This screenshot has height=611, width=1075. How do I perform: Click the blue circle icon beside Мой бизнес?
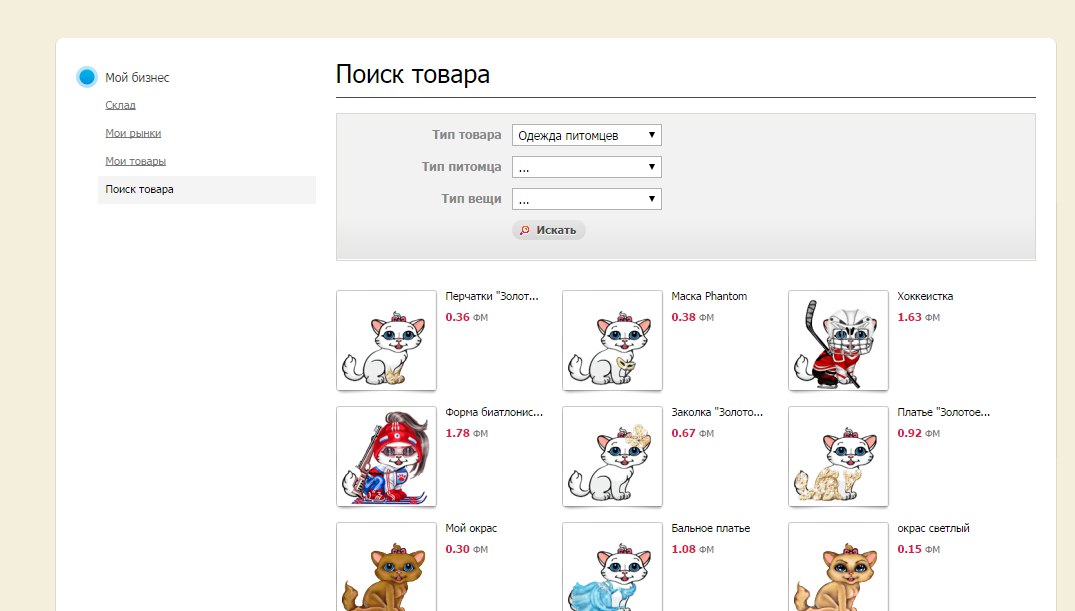(87, 77)
